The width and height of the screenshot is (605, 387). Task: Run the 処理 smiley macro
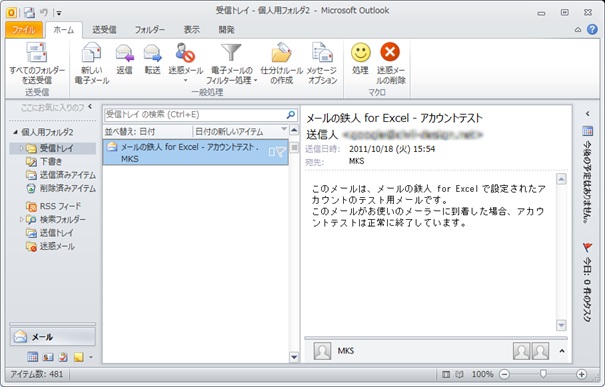[360, 59]
